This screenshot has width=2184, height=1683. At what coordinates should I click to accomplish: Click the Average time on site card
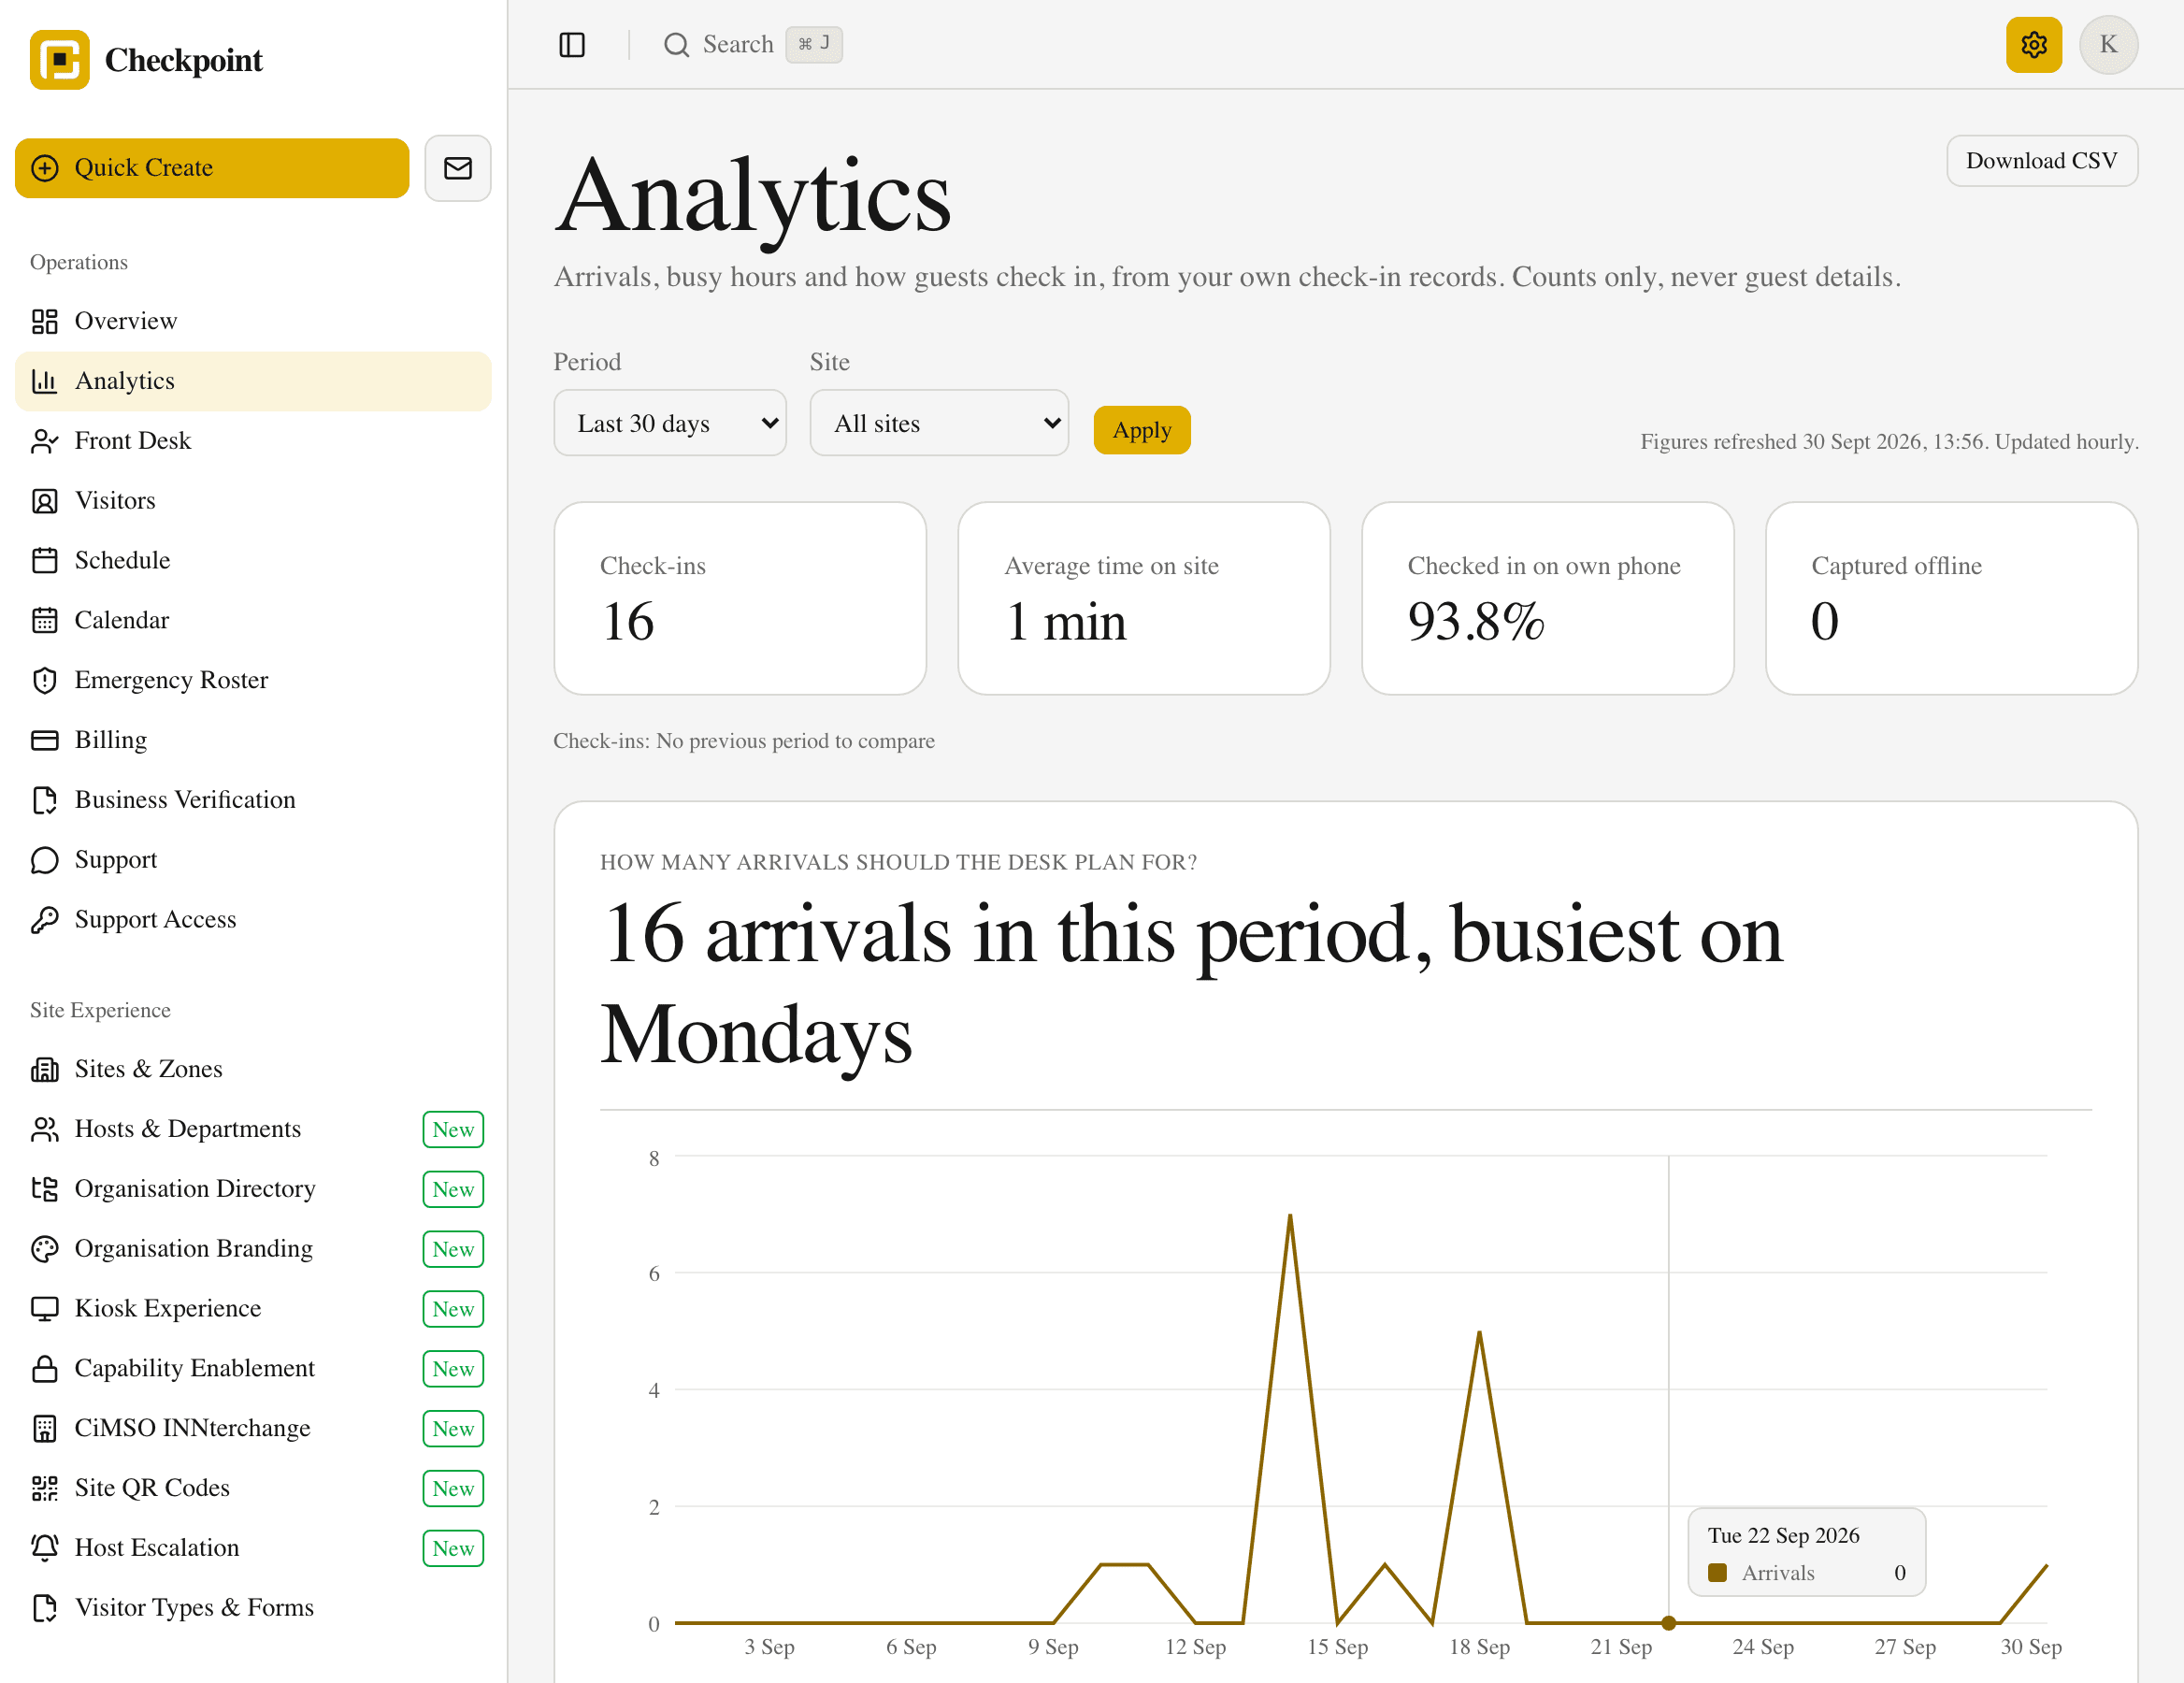(1144, 598)
